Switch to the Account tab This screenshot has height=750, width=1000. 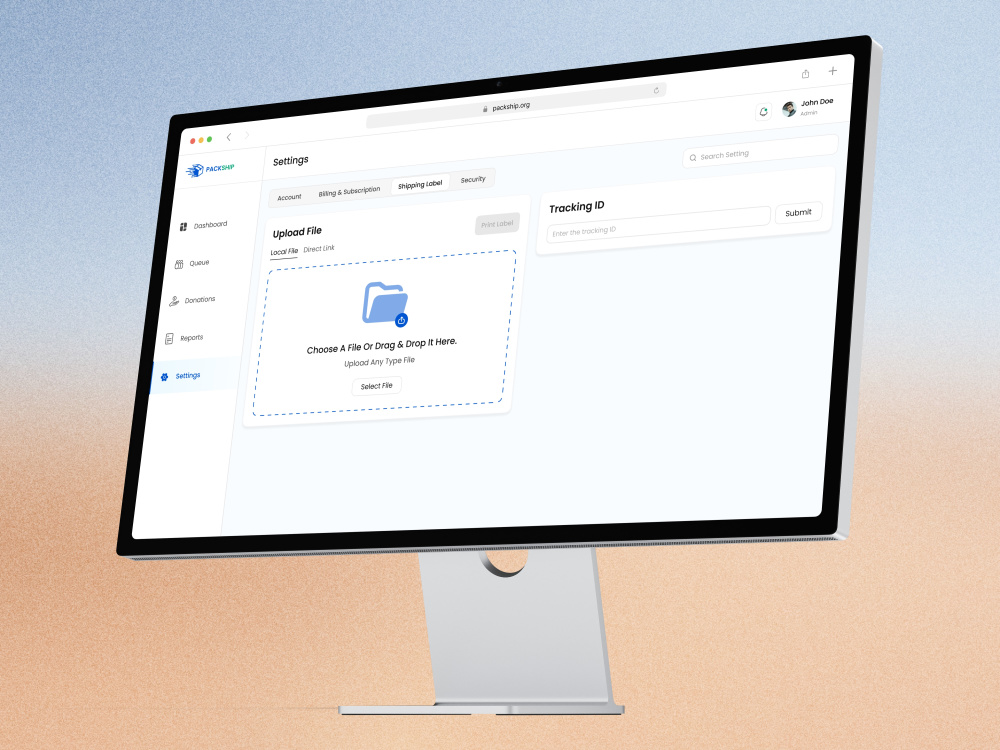(289, 197)
